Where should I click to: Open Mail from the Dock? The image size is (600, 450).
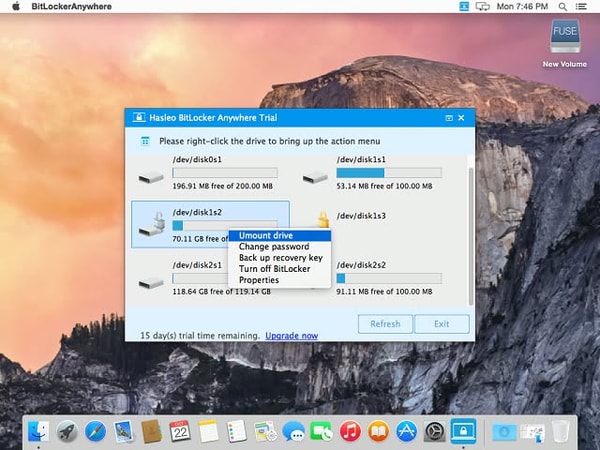click(124, 432)
